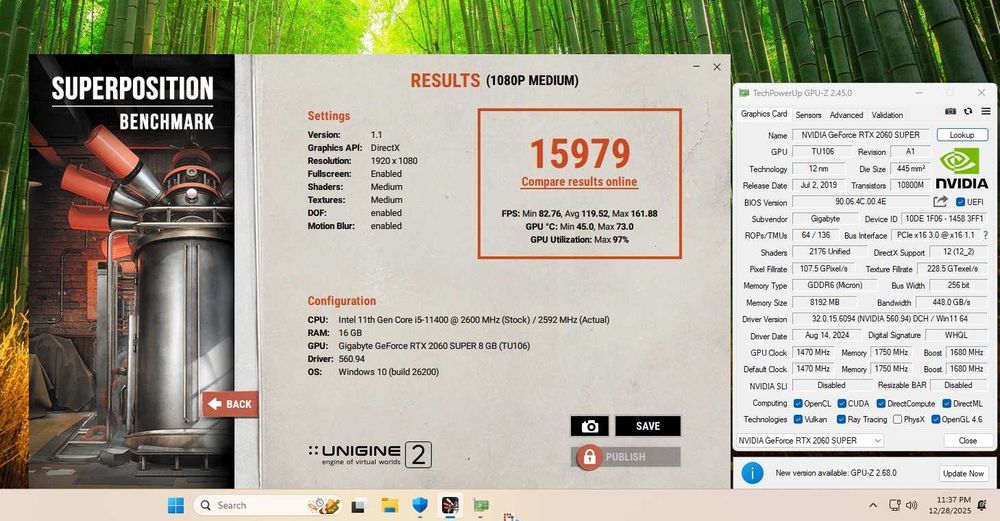Take a screenshot with the camera button in Superposition
This screenshot has width=1000, height=521.
(x=590, y=426)
